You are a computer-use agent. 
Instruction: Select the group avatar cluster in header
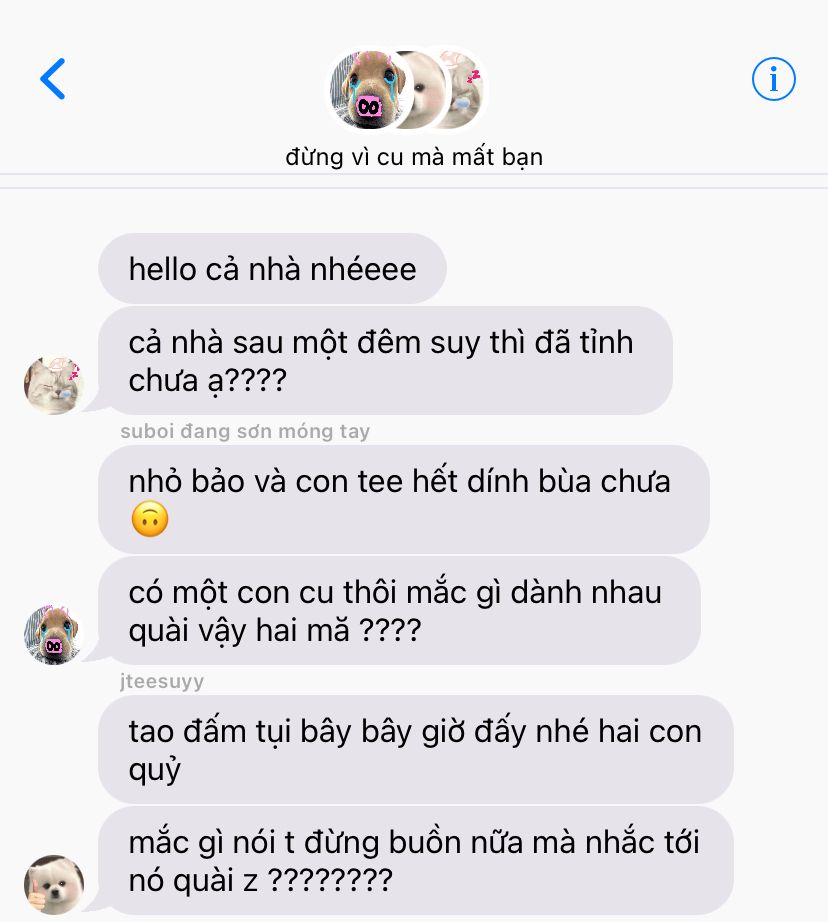tap(407, 90)
